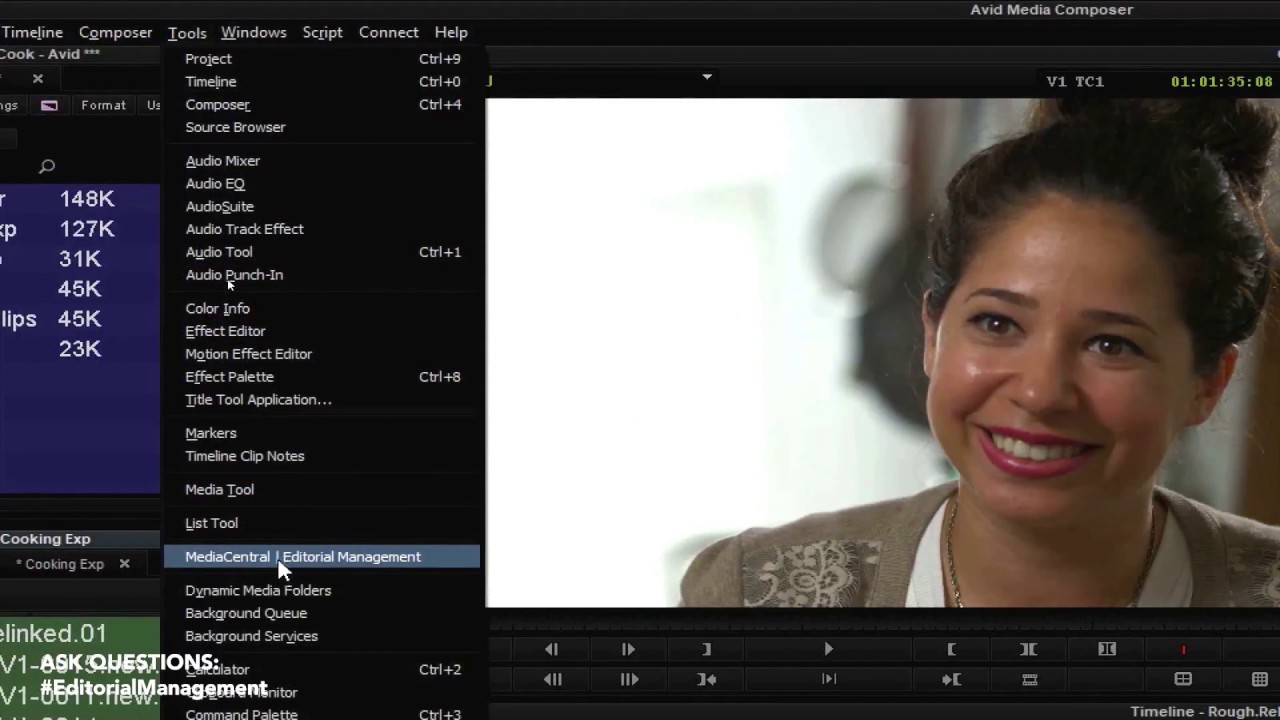The width and height of the screenshot is (1280, 720).
Task: Open the Connect menu
Action: [388, 32]
